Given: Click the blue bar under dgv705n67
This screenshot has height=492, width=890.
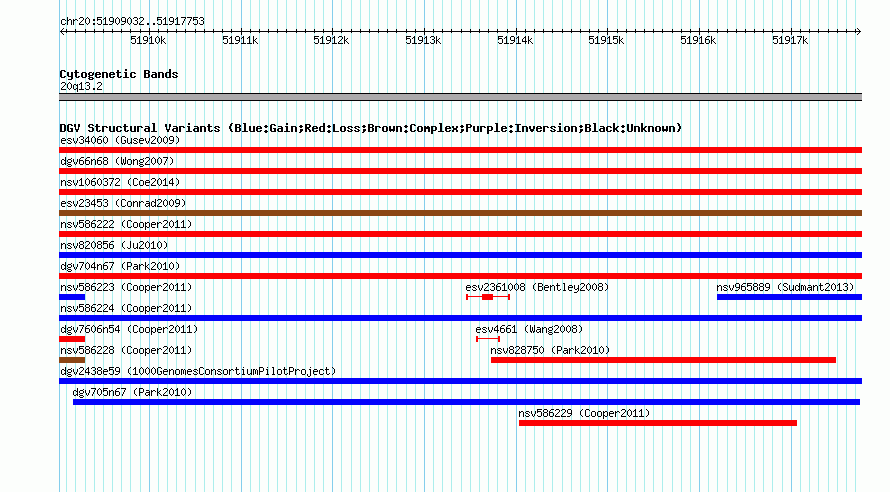Looking at the screenshot, I should pos(467,402).
